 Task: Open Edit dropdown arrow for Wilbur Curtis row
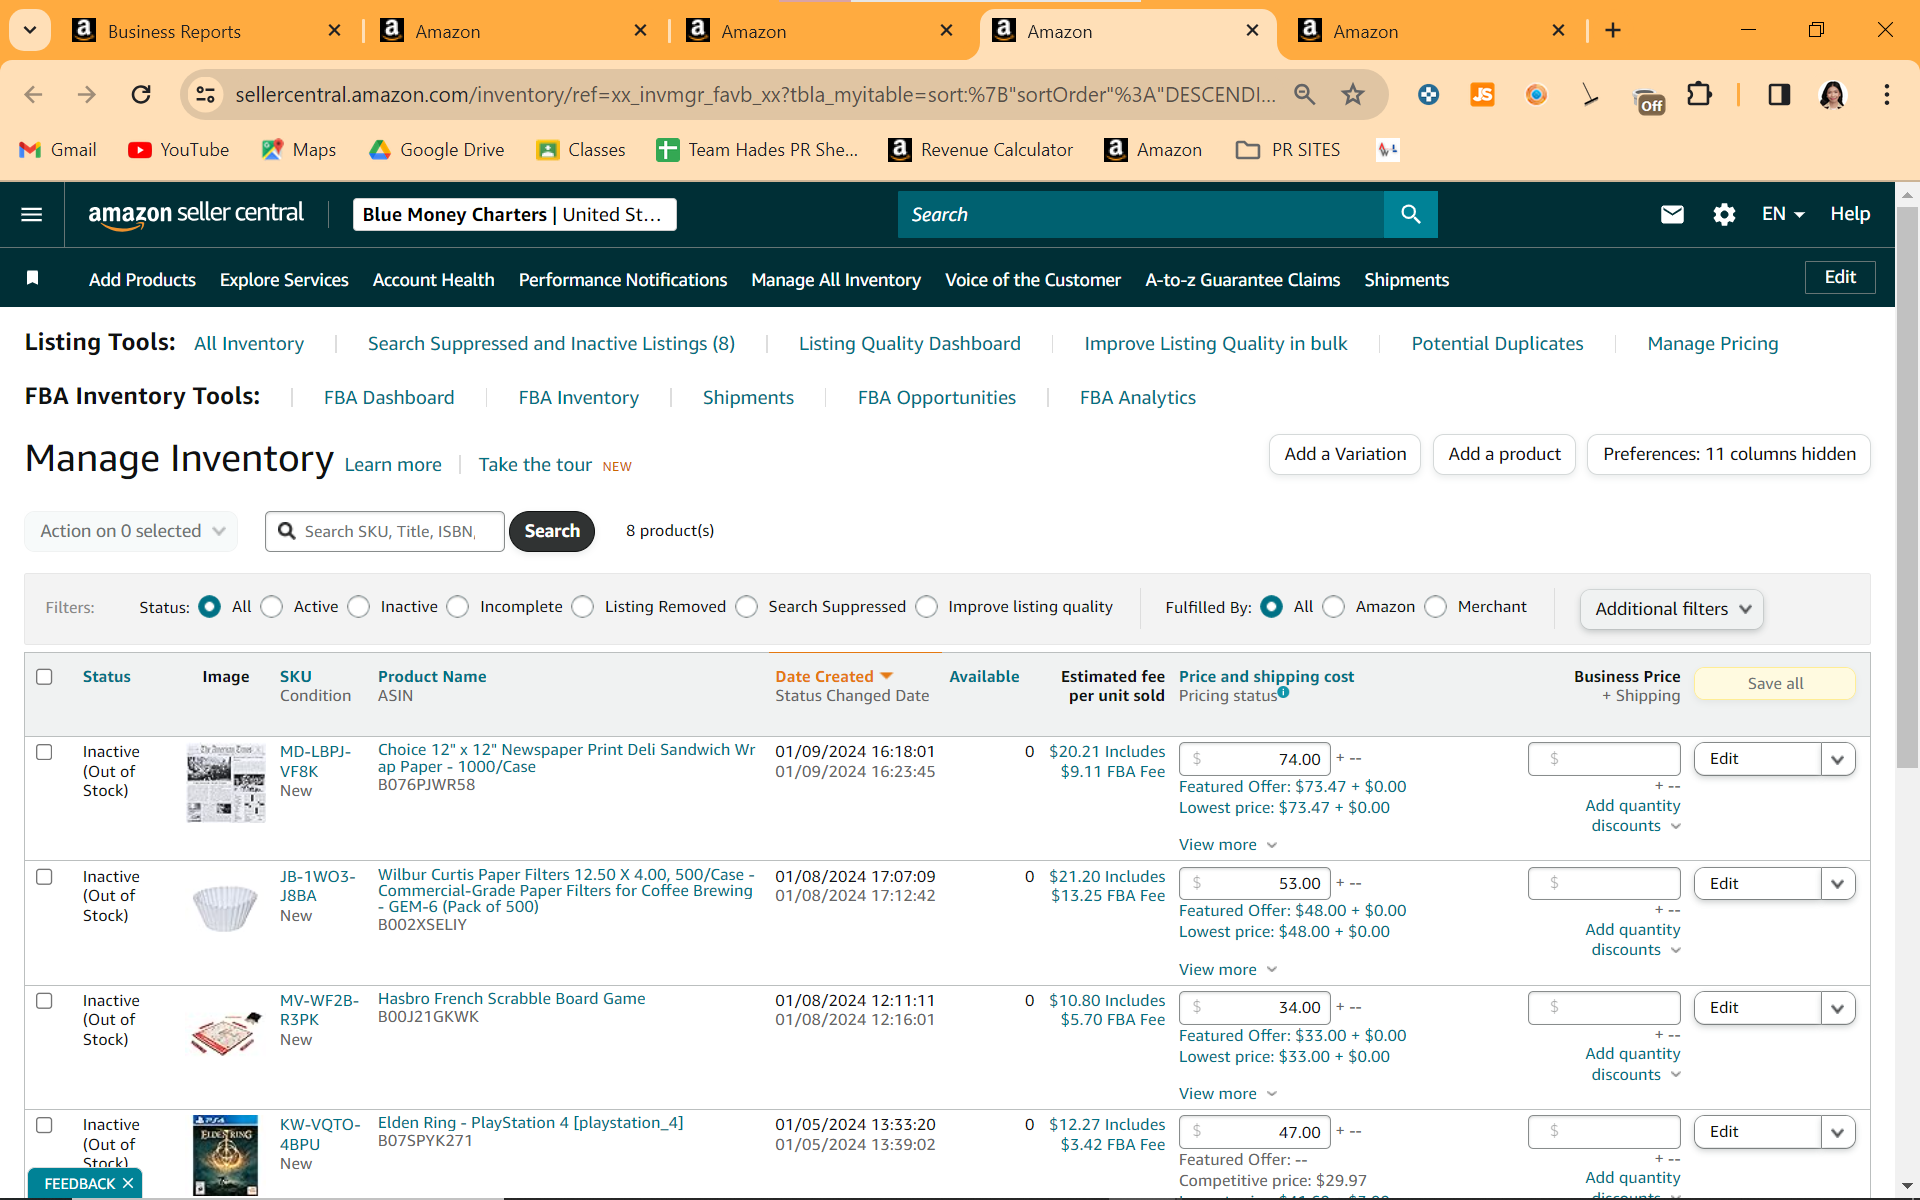tap(1838, 884)
